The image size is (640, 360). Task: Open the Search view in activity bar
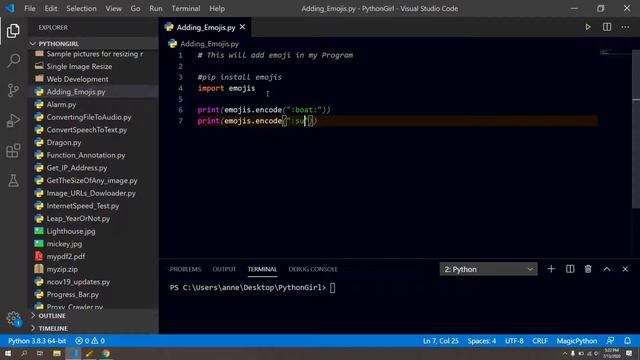13,60
